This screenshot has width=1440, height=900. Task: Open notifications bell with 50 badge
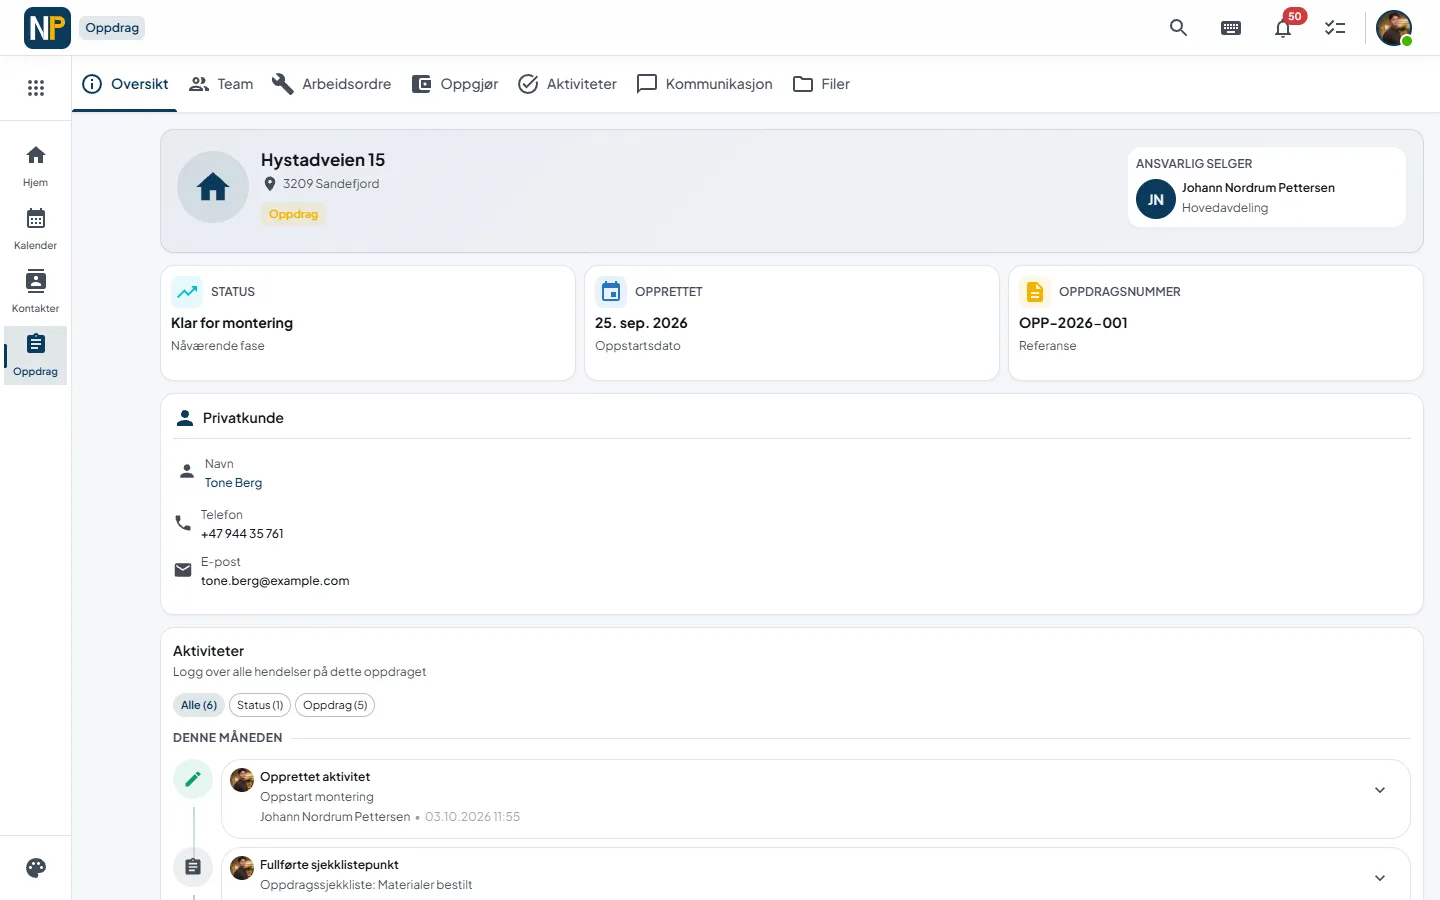tap(1283, 28)
